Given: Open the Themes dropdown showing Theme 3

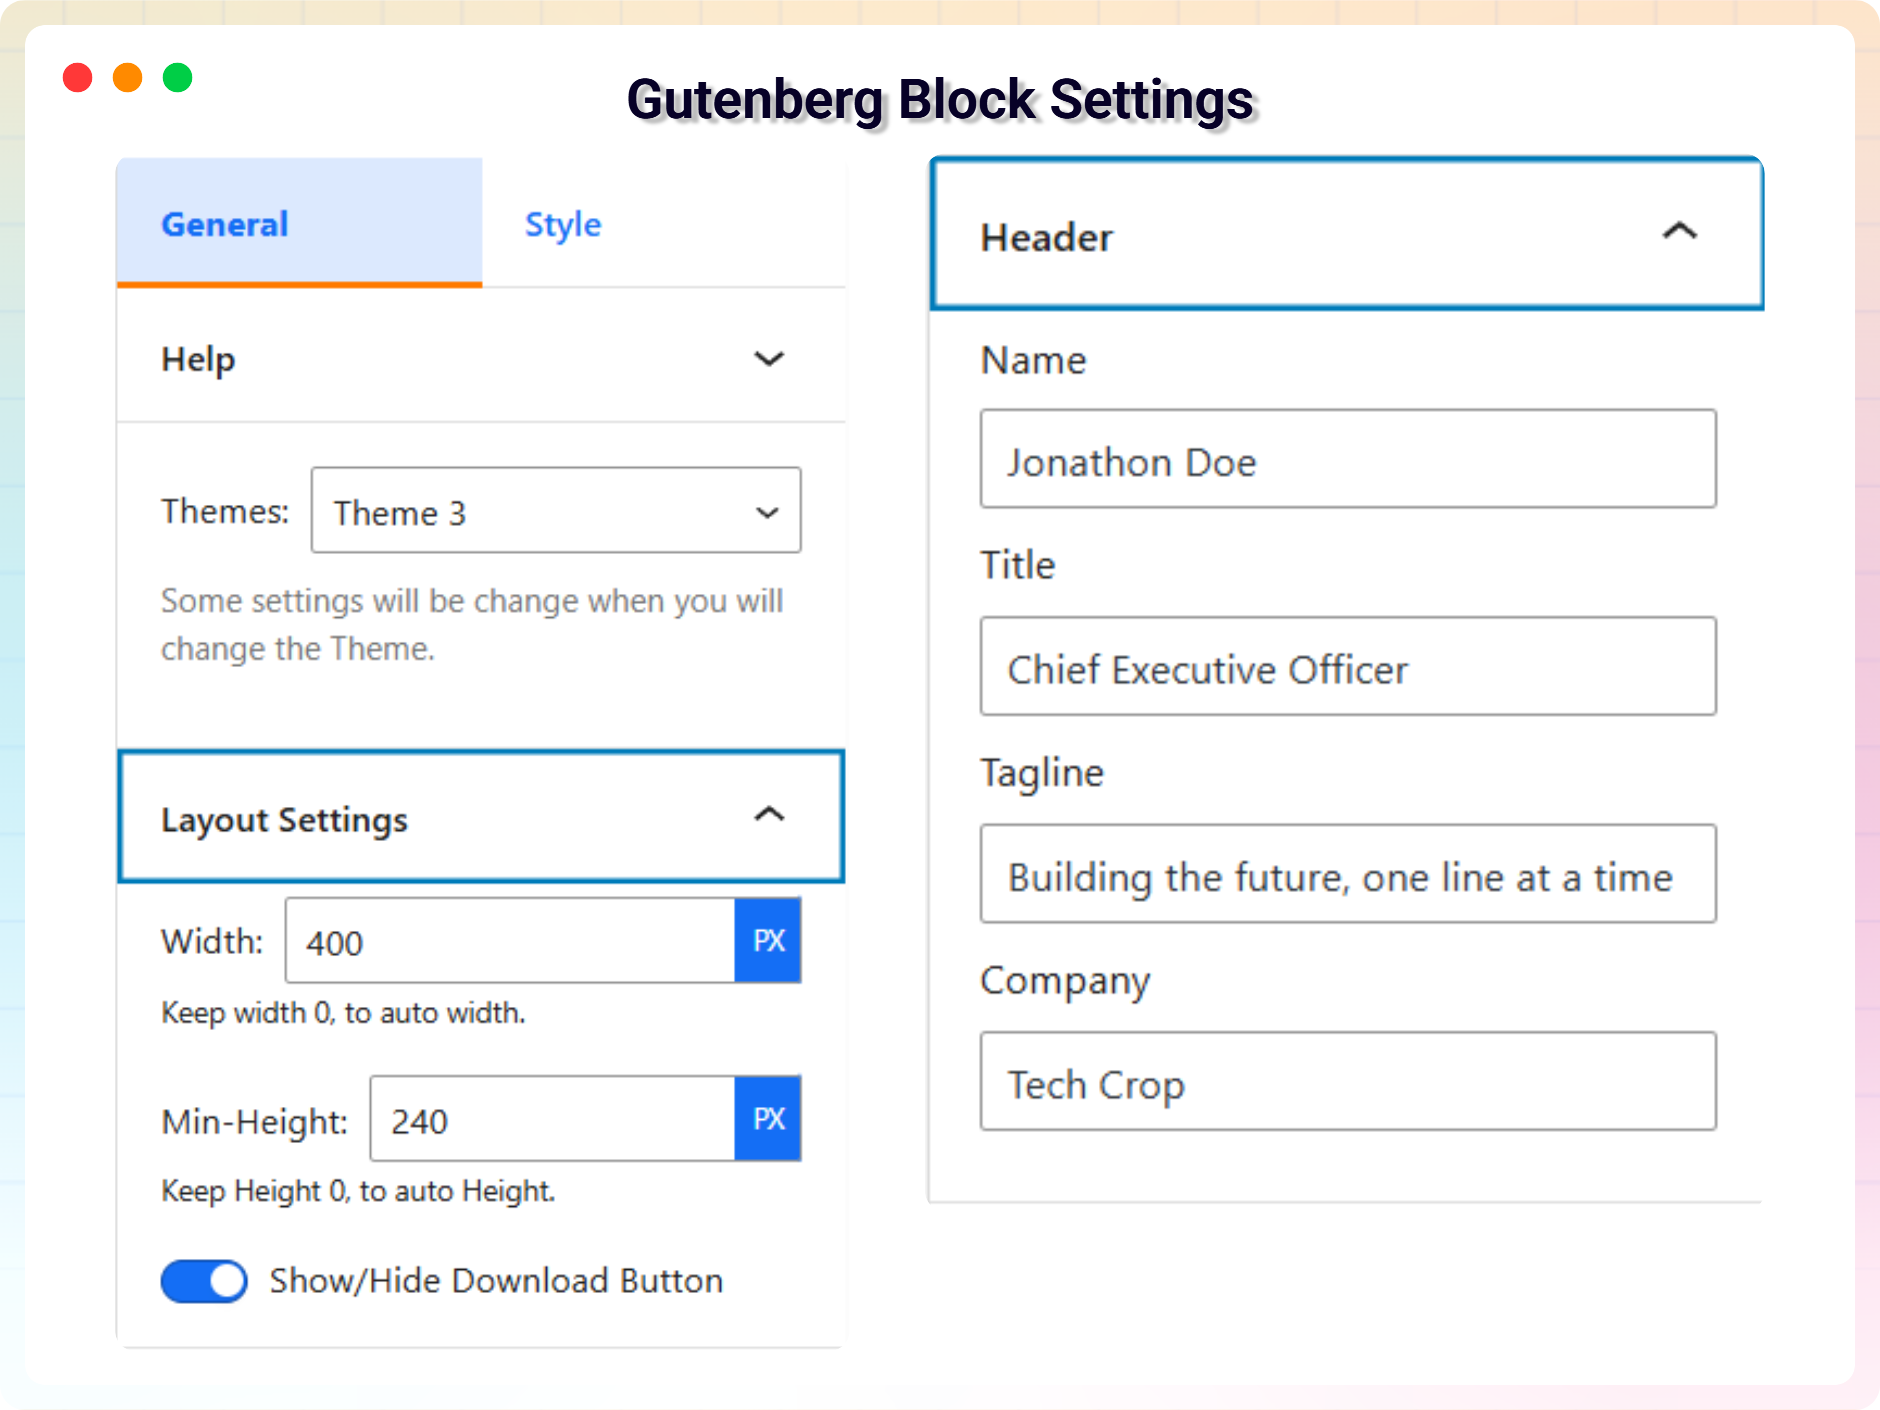Looking at the screenshot, I should click(555, 511).
